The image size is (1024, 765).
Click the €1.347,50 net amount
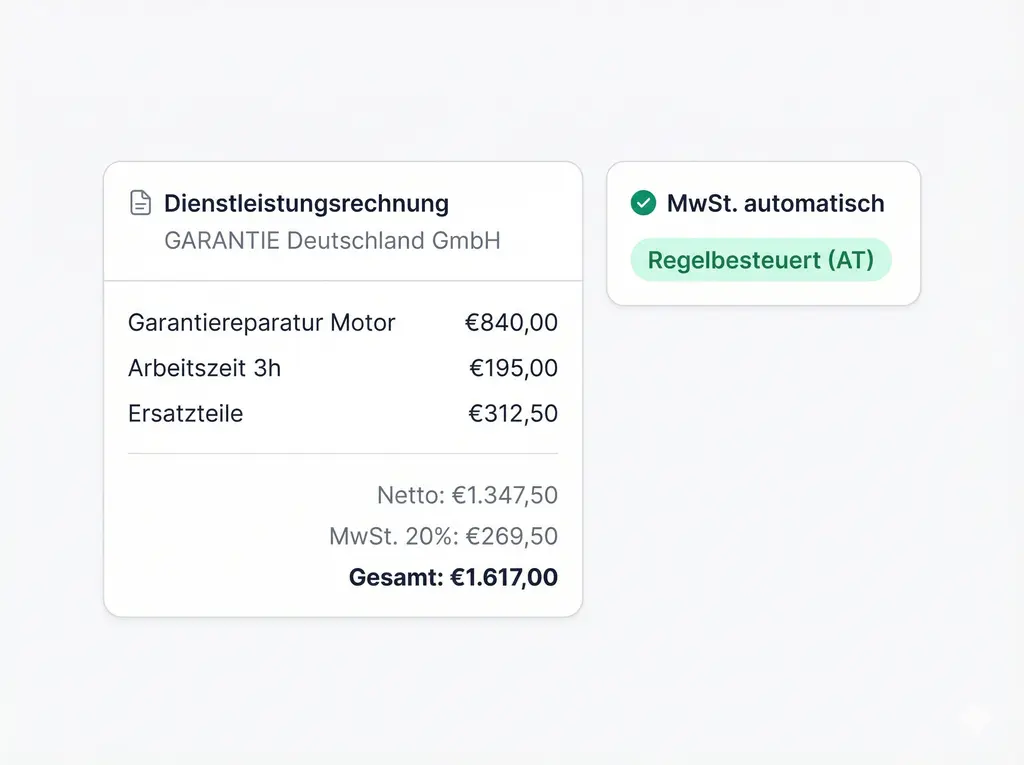coord(506,495)
